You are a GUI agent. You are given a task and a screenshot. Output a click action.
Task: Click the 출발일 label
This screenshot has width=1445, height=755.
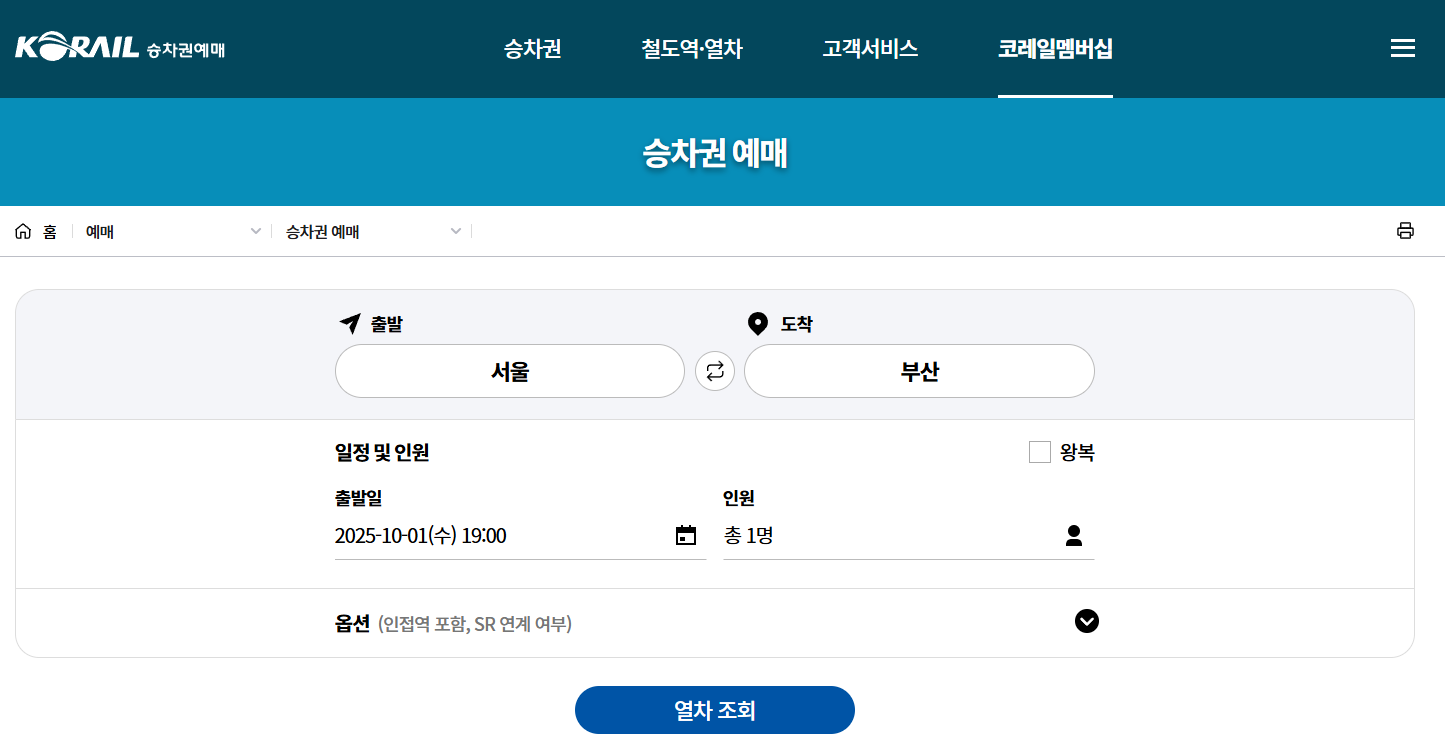click(x=359, y=498)
